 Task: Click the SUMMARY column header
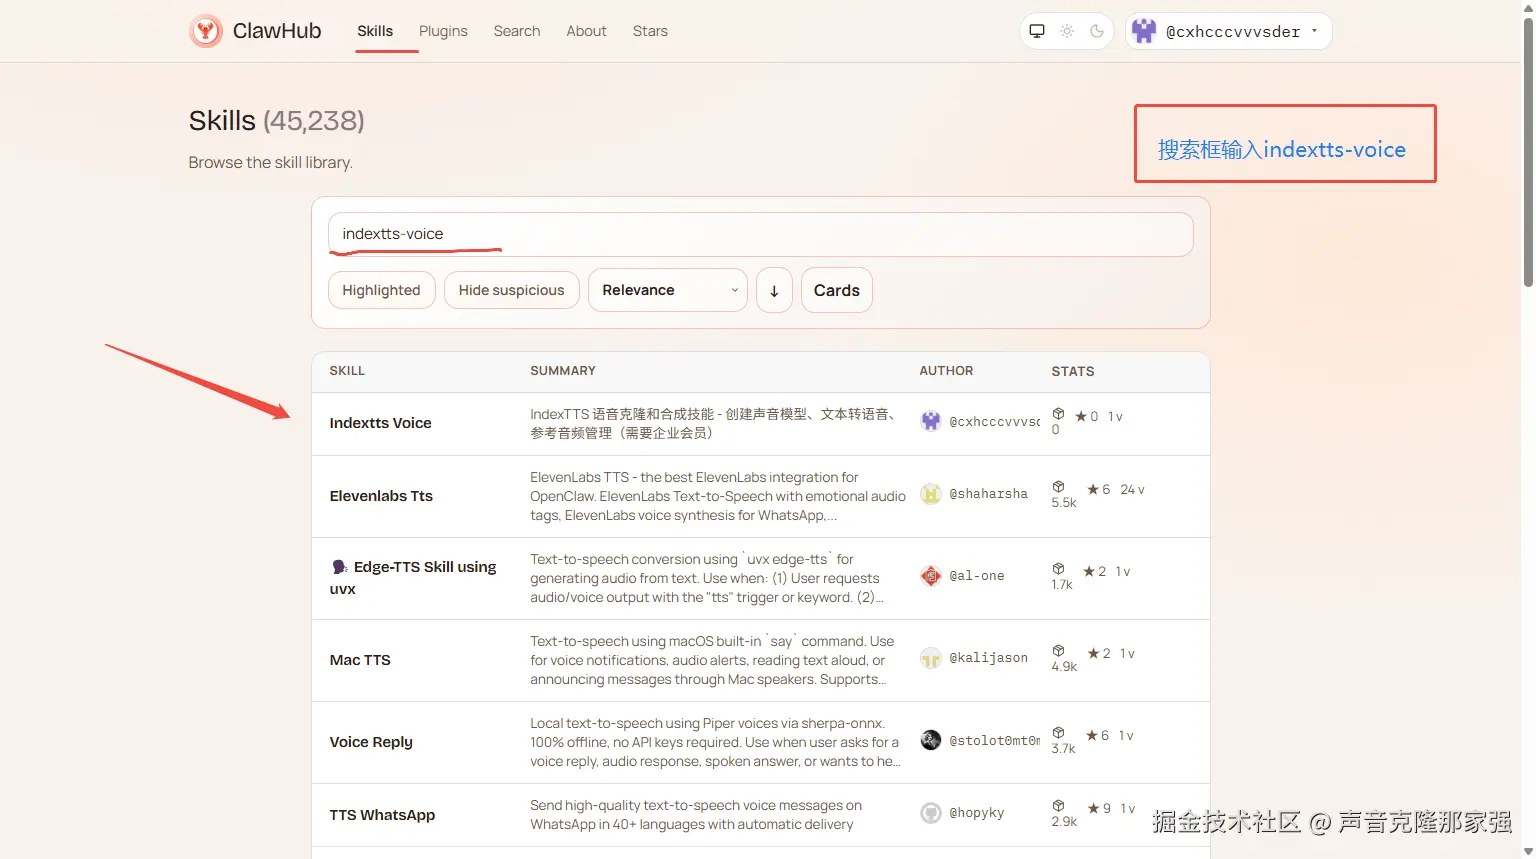[x=563, y=371]
